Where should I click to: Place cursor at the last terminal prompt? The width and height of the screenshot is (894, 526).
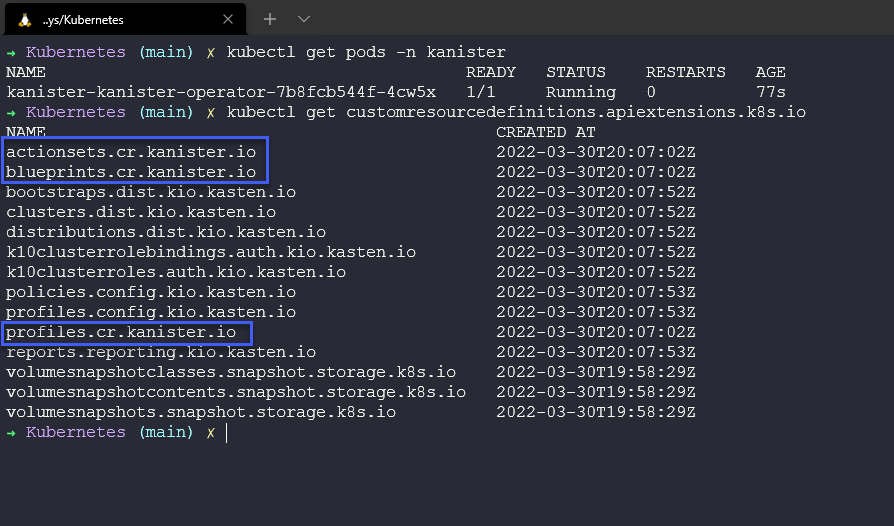point(227,433)
